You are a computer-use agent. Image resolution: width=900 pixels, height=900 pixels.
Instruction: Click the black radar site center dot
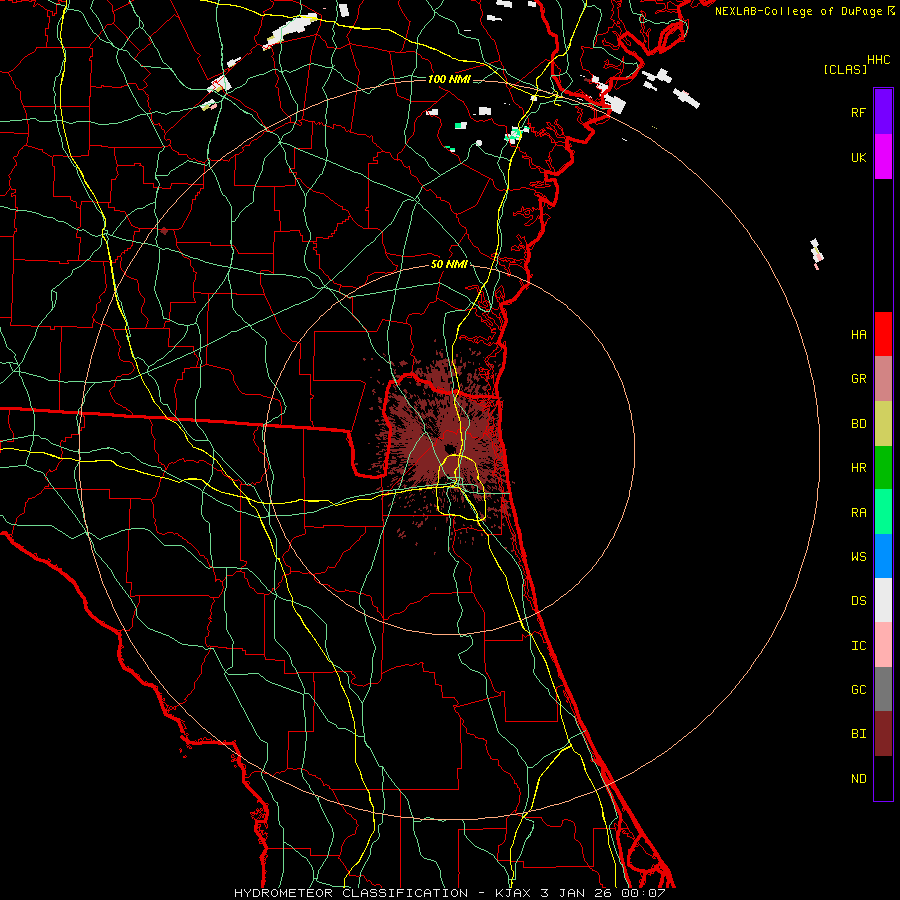(x=450, y=448)
